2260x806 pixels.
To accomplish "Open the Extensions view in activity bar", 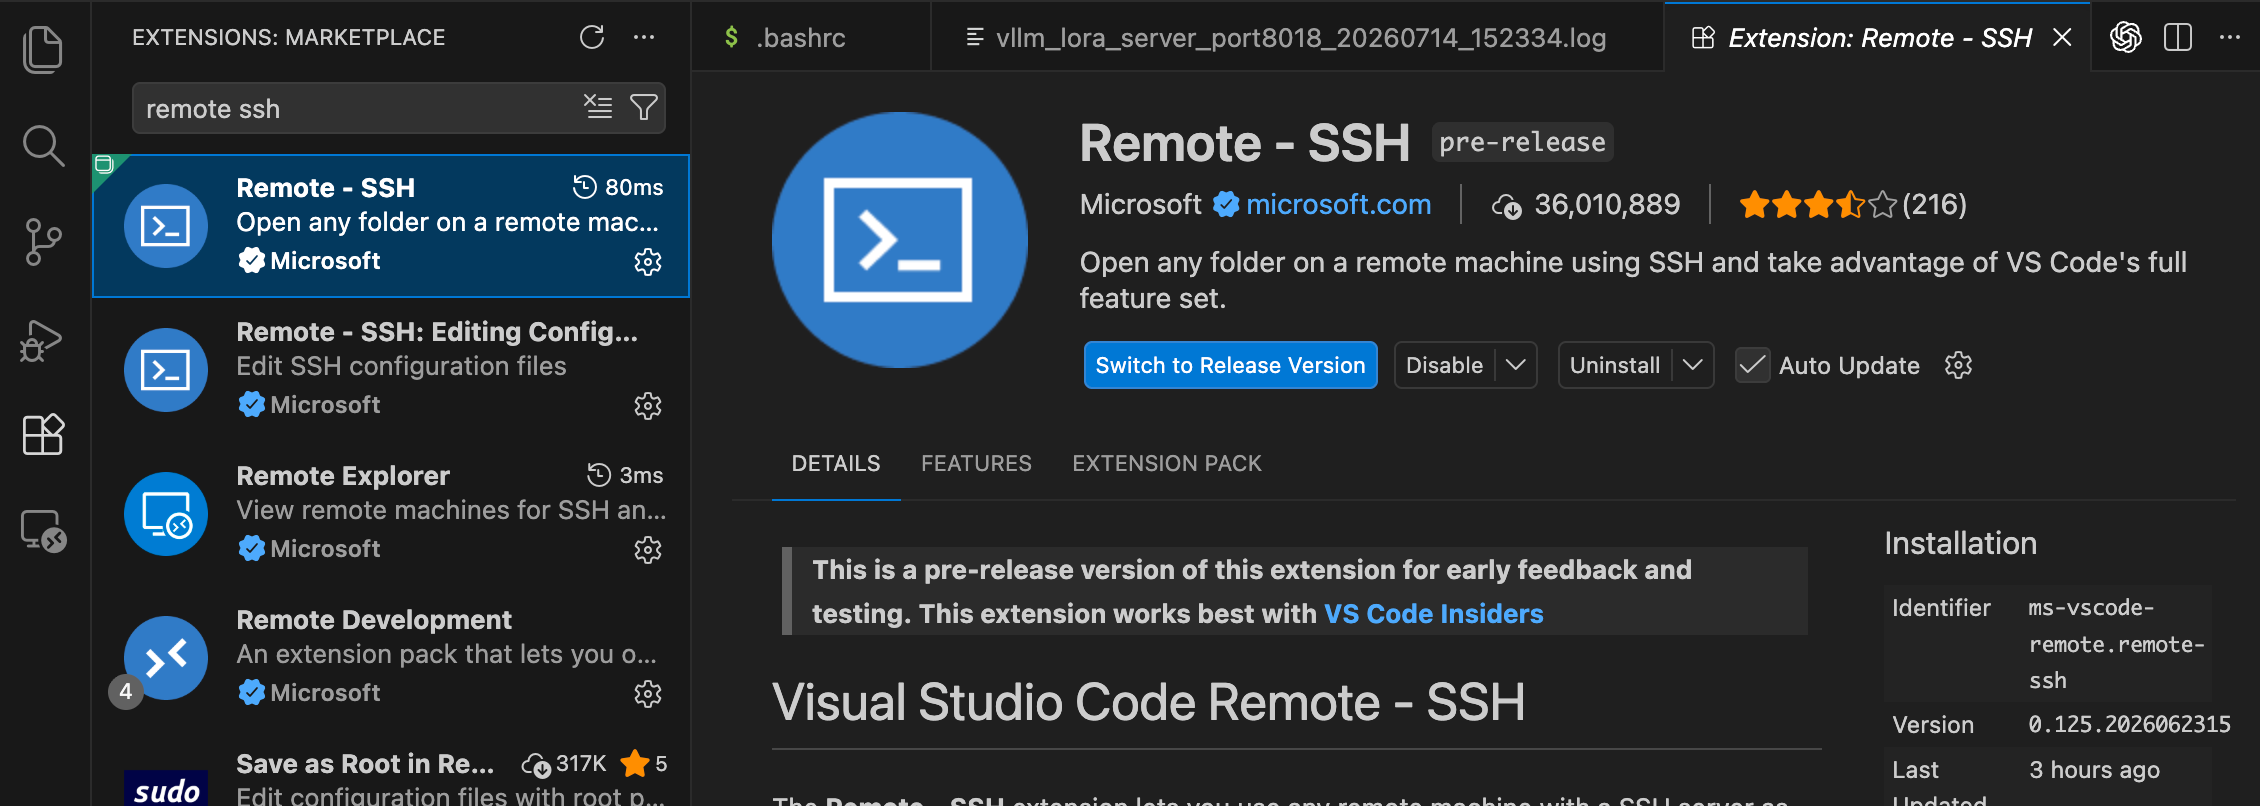I will [x=43, y=435].
